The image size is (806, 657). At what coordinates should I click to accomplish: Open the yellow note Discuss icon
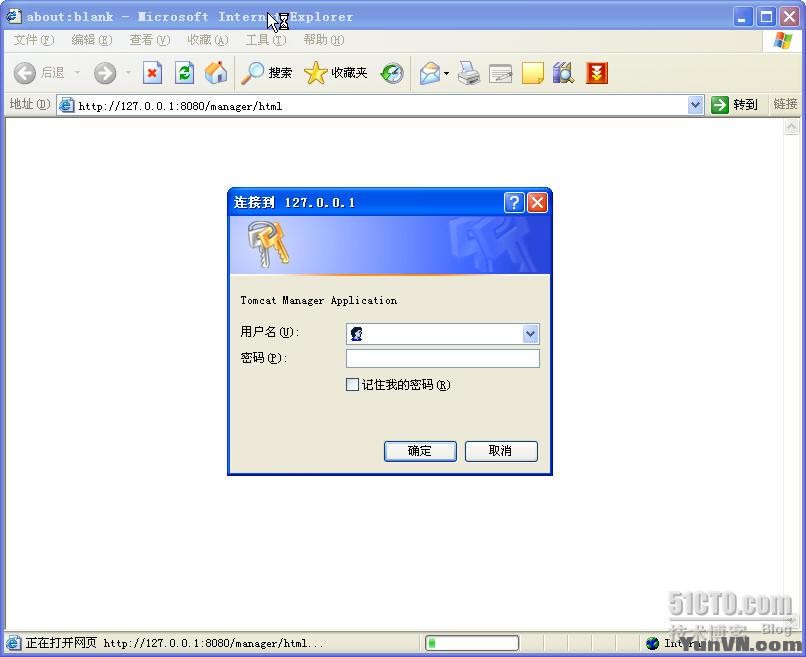533,73
